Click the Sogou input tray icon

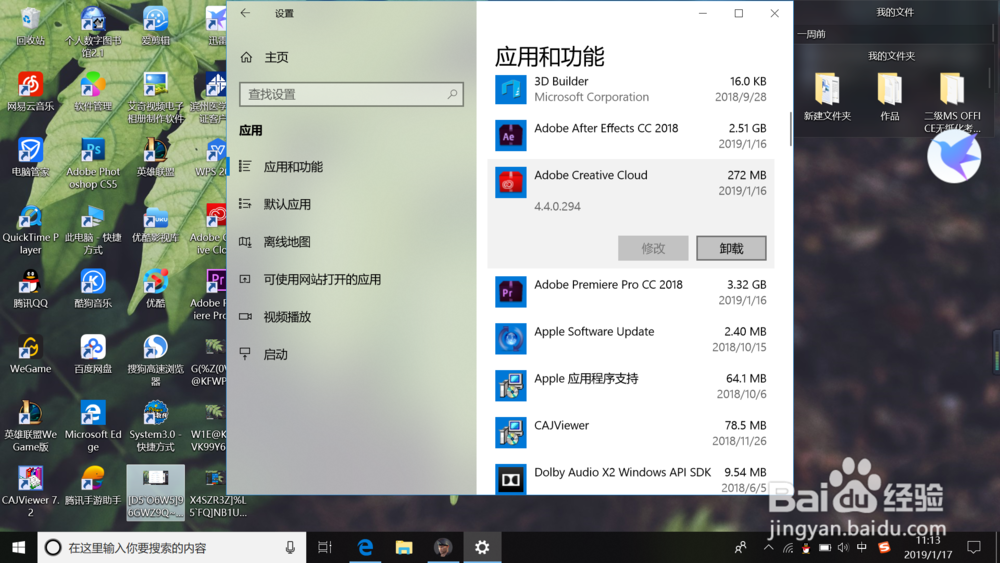pyautogui.click(x=884, y=547)
